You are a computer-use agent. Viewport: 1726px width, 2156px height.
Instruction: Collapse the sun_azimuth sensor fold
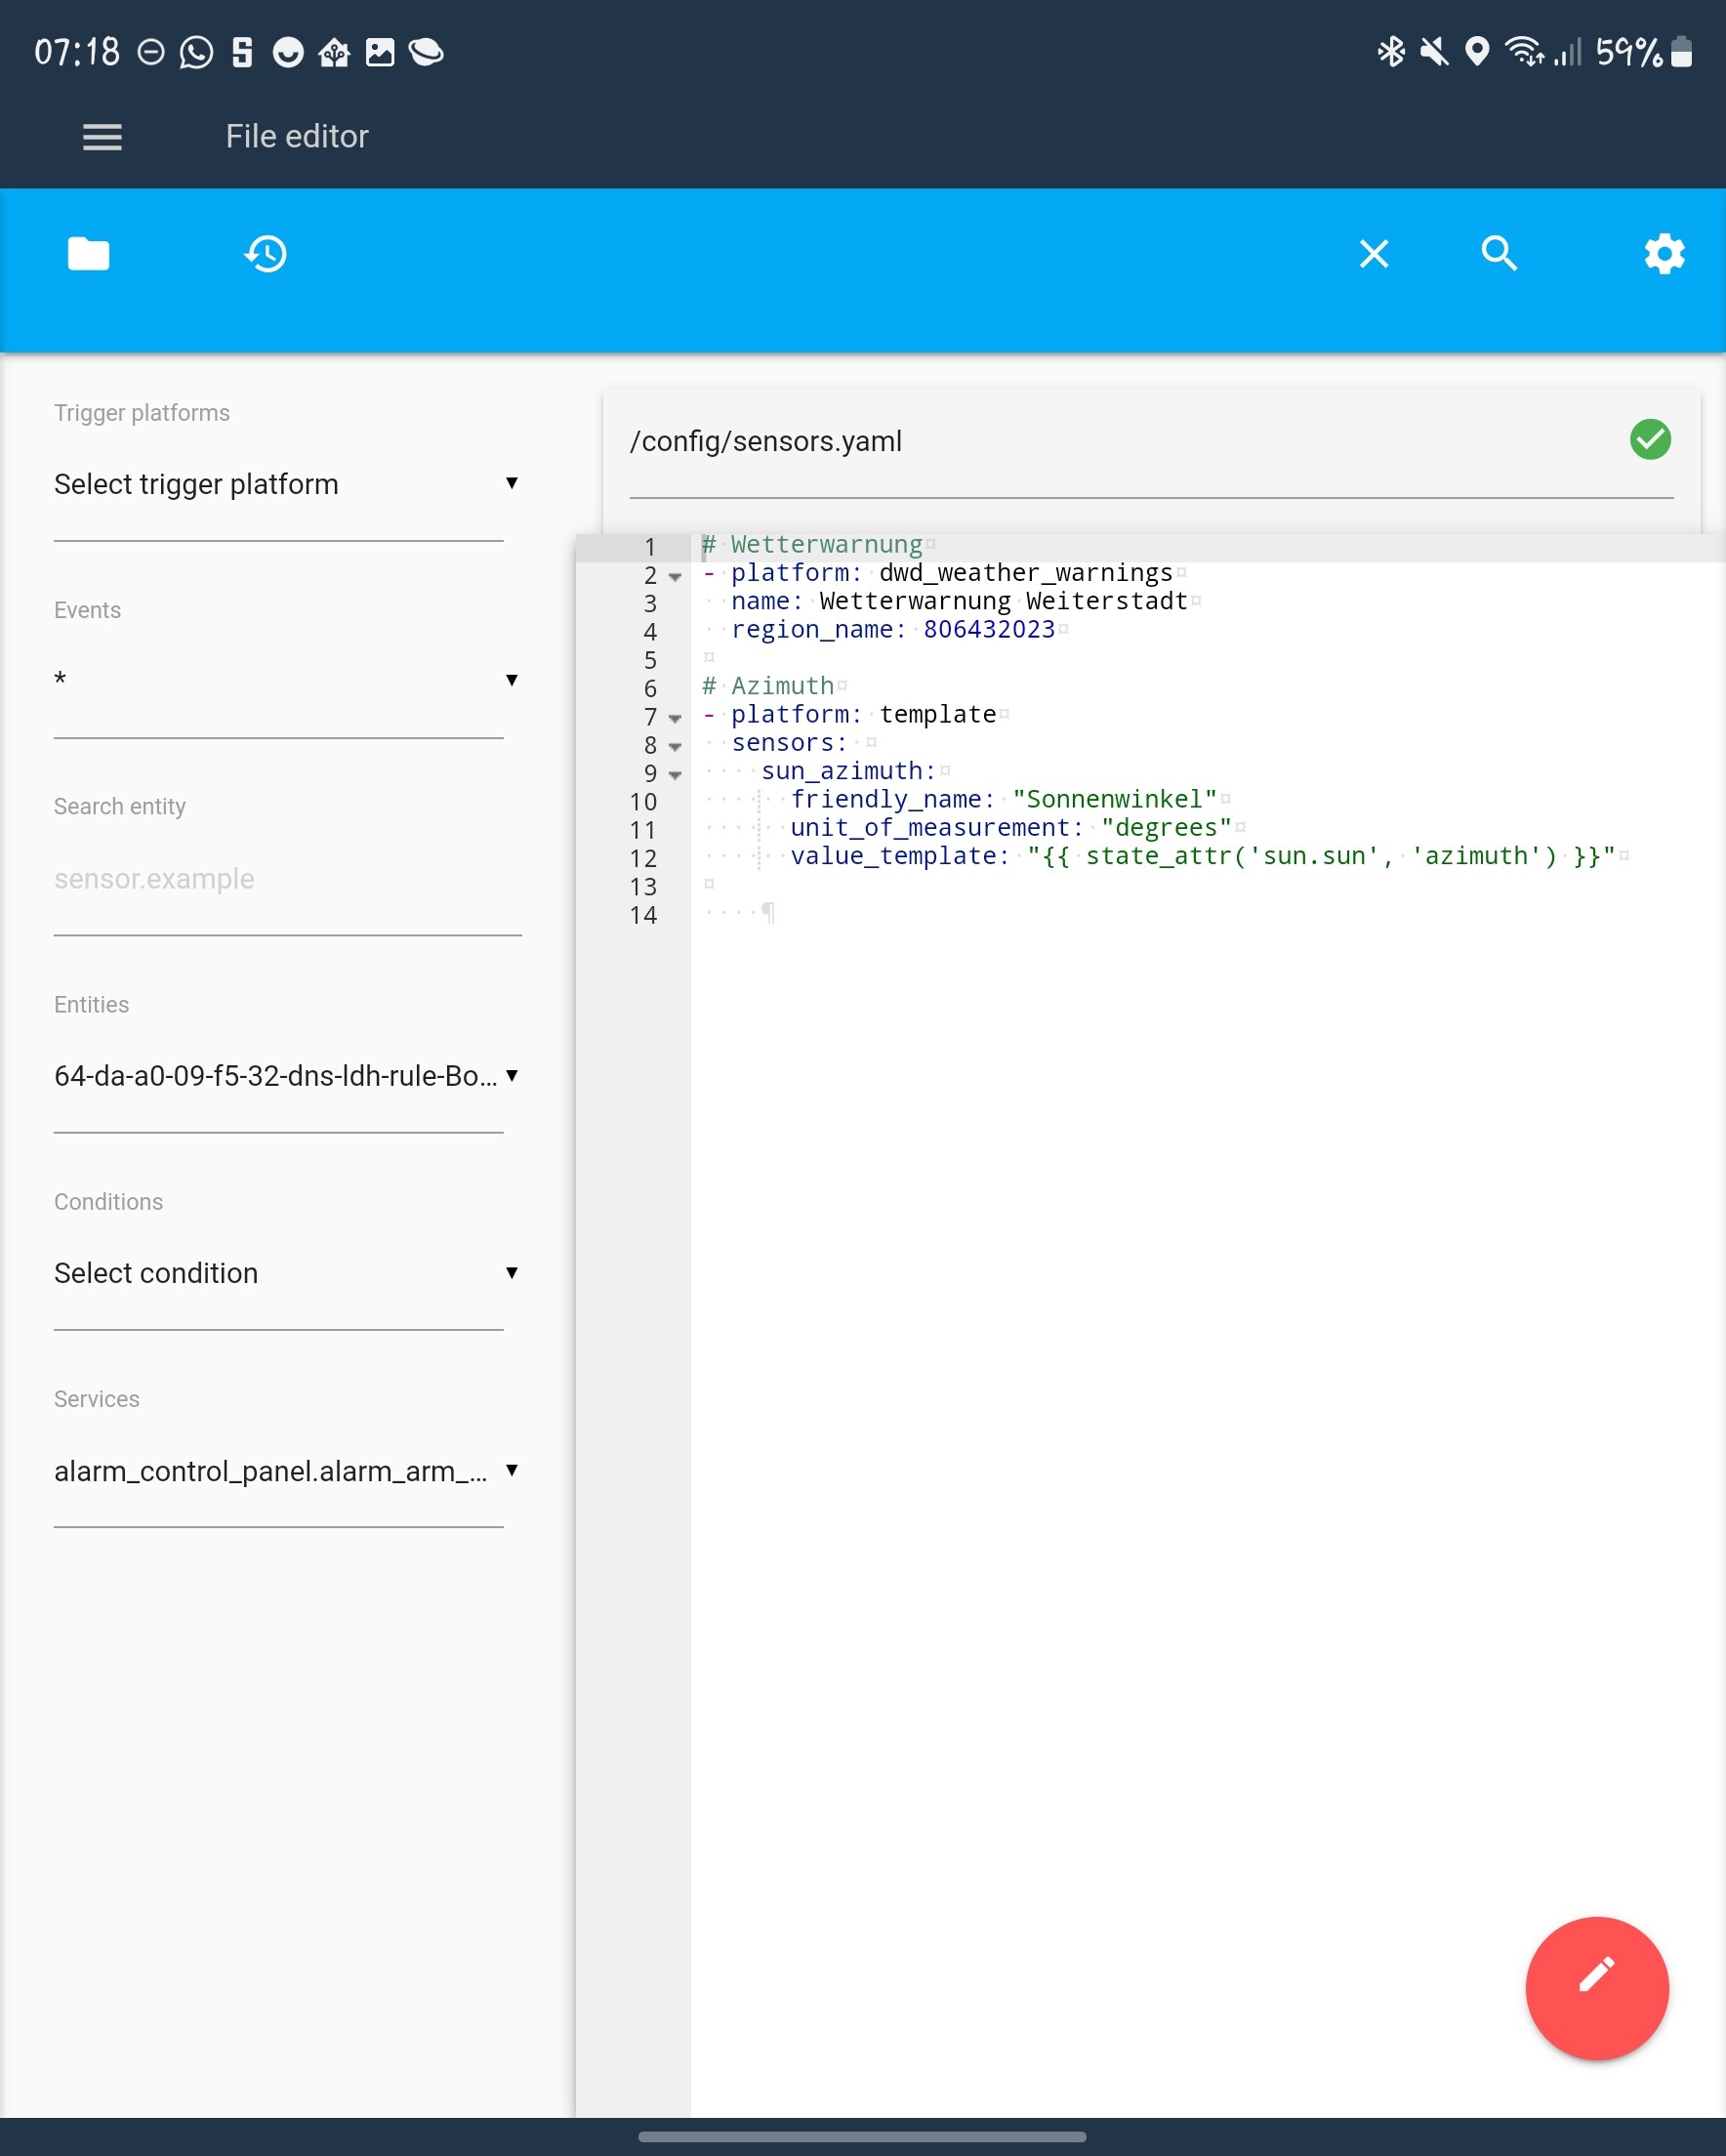676,775
